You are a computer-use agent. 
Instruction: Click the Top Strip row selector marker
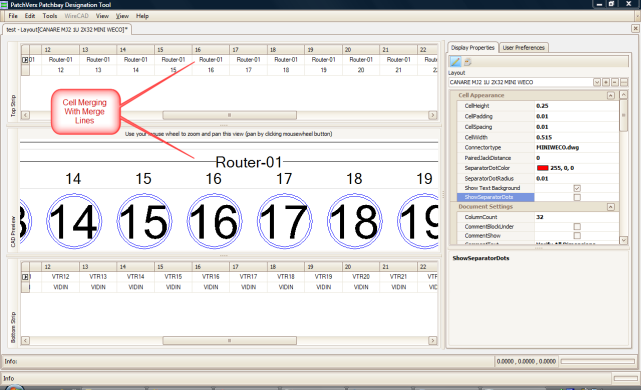click(25, 60)
